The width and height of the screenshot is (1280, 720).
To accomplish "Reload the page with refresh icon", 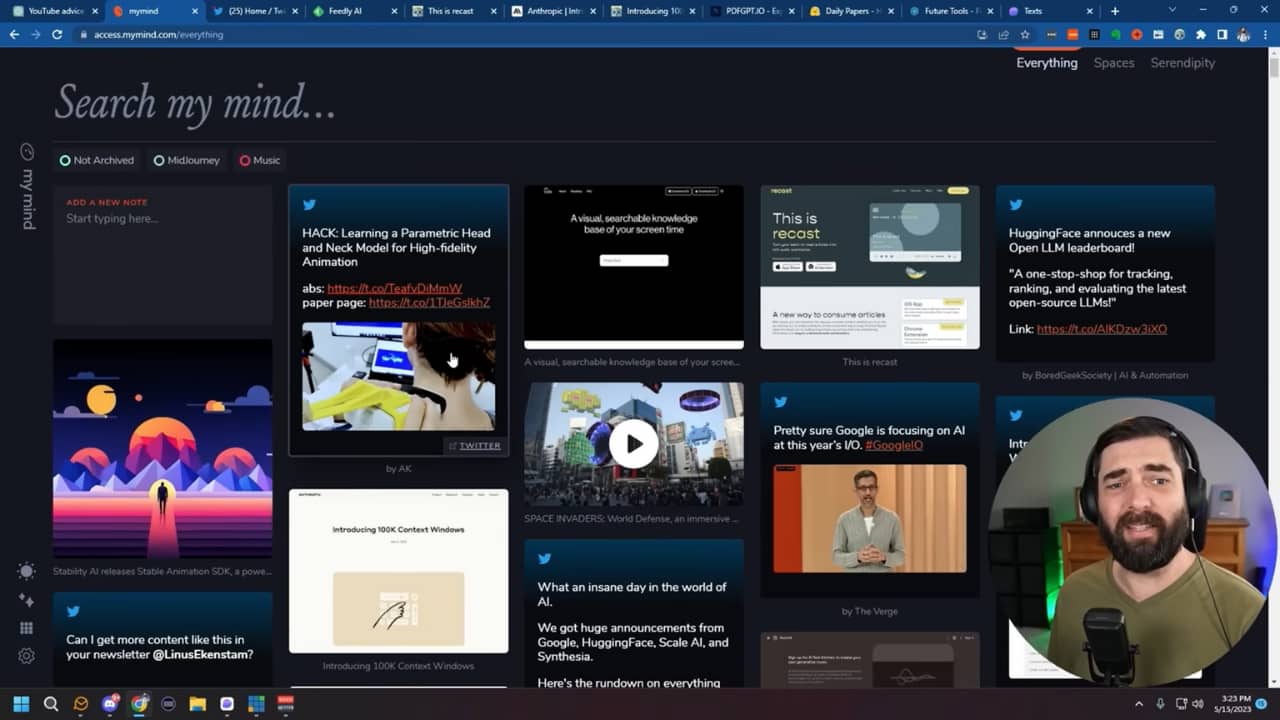I will click(57, 34).
